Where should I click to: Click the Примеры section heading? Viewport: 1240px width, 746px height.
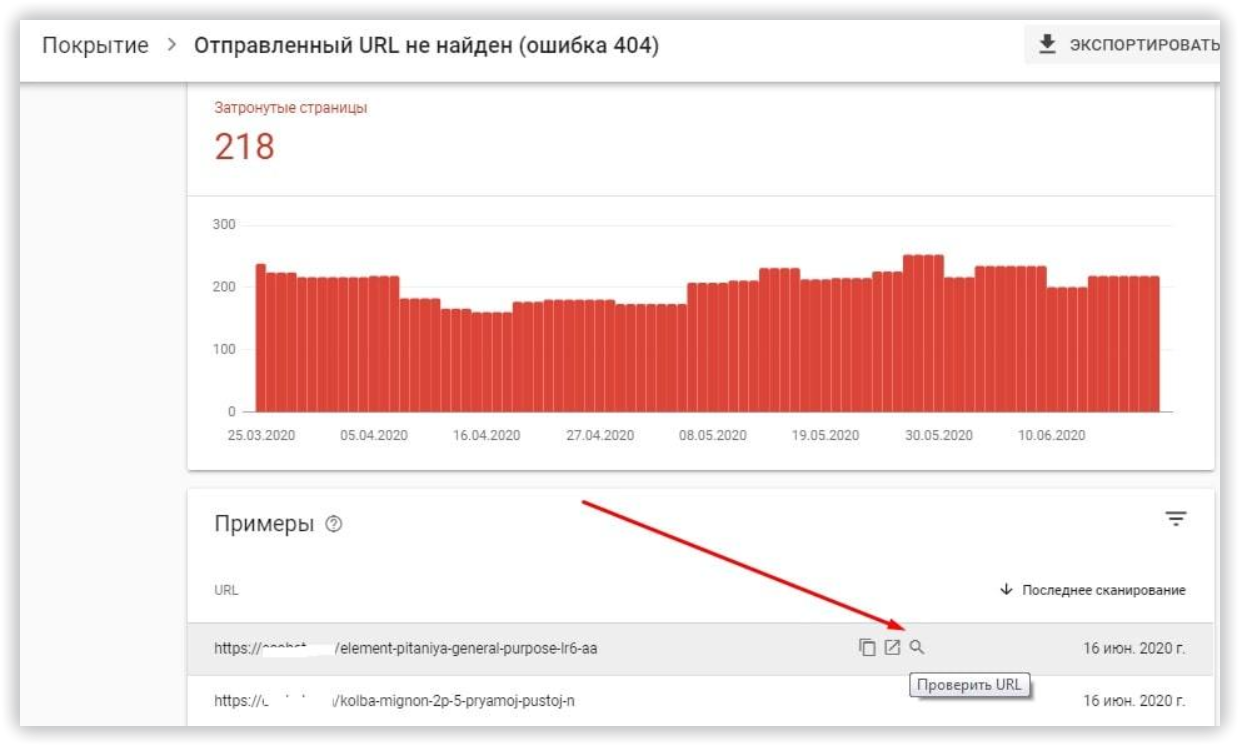[264, 524]
